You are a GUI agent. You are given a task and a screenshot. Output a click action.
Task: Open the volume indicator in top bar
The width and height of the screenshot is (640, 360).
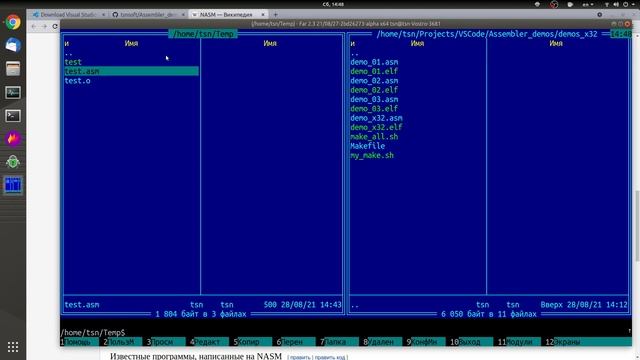coord(616,4)
